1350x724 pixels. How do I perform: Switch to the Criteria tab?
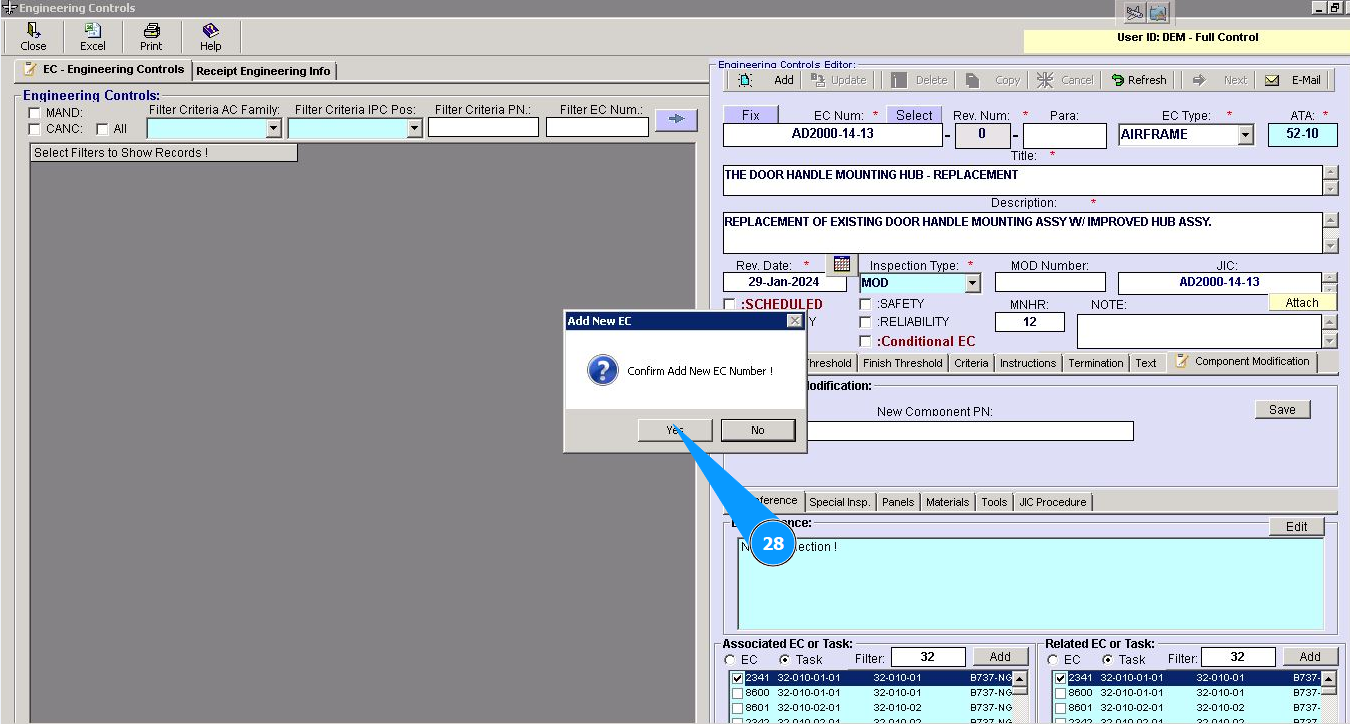click(971, 363)
